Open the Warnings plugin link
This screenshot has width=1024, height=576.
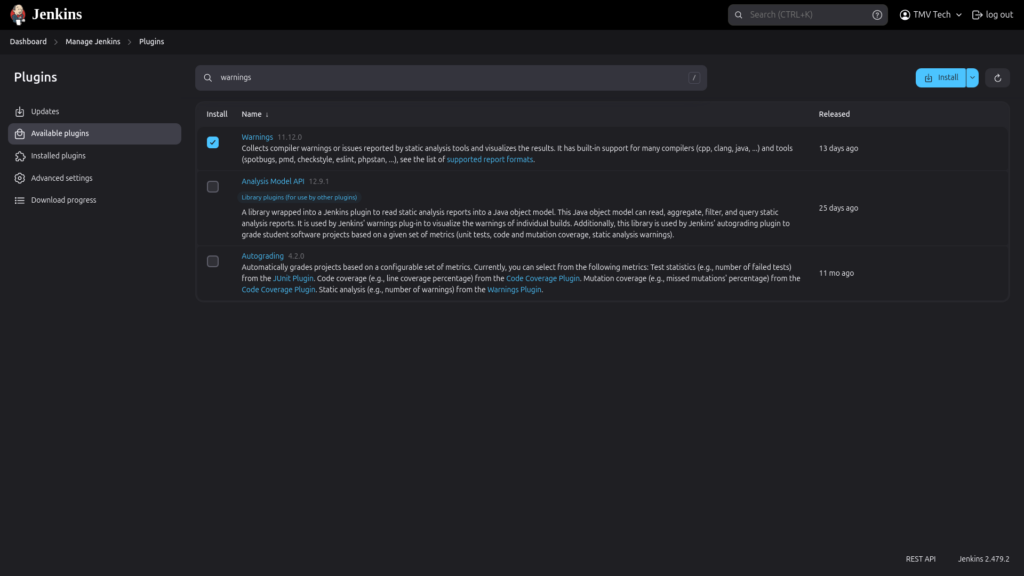[257, 137]
